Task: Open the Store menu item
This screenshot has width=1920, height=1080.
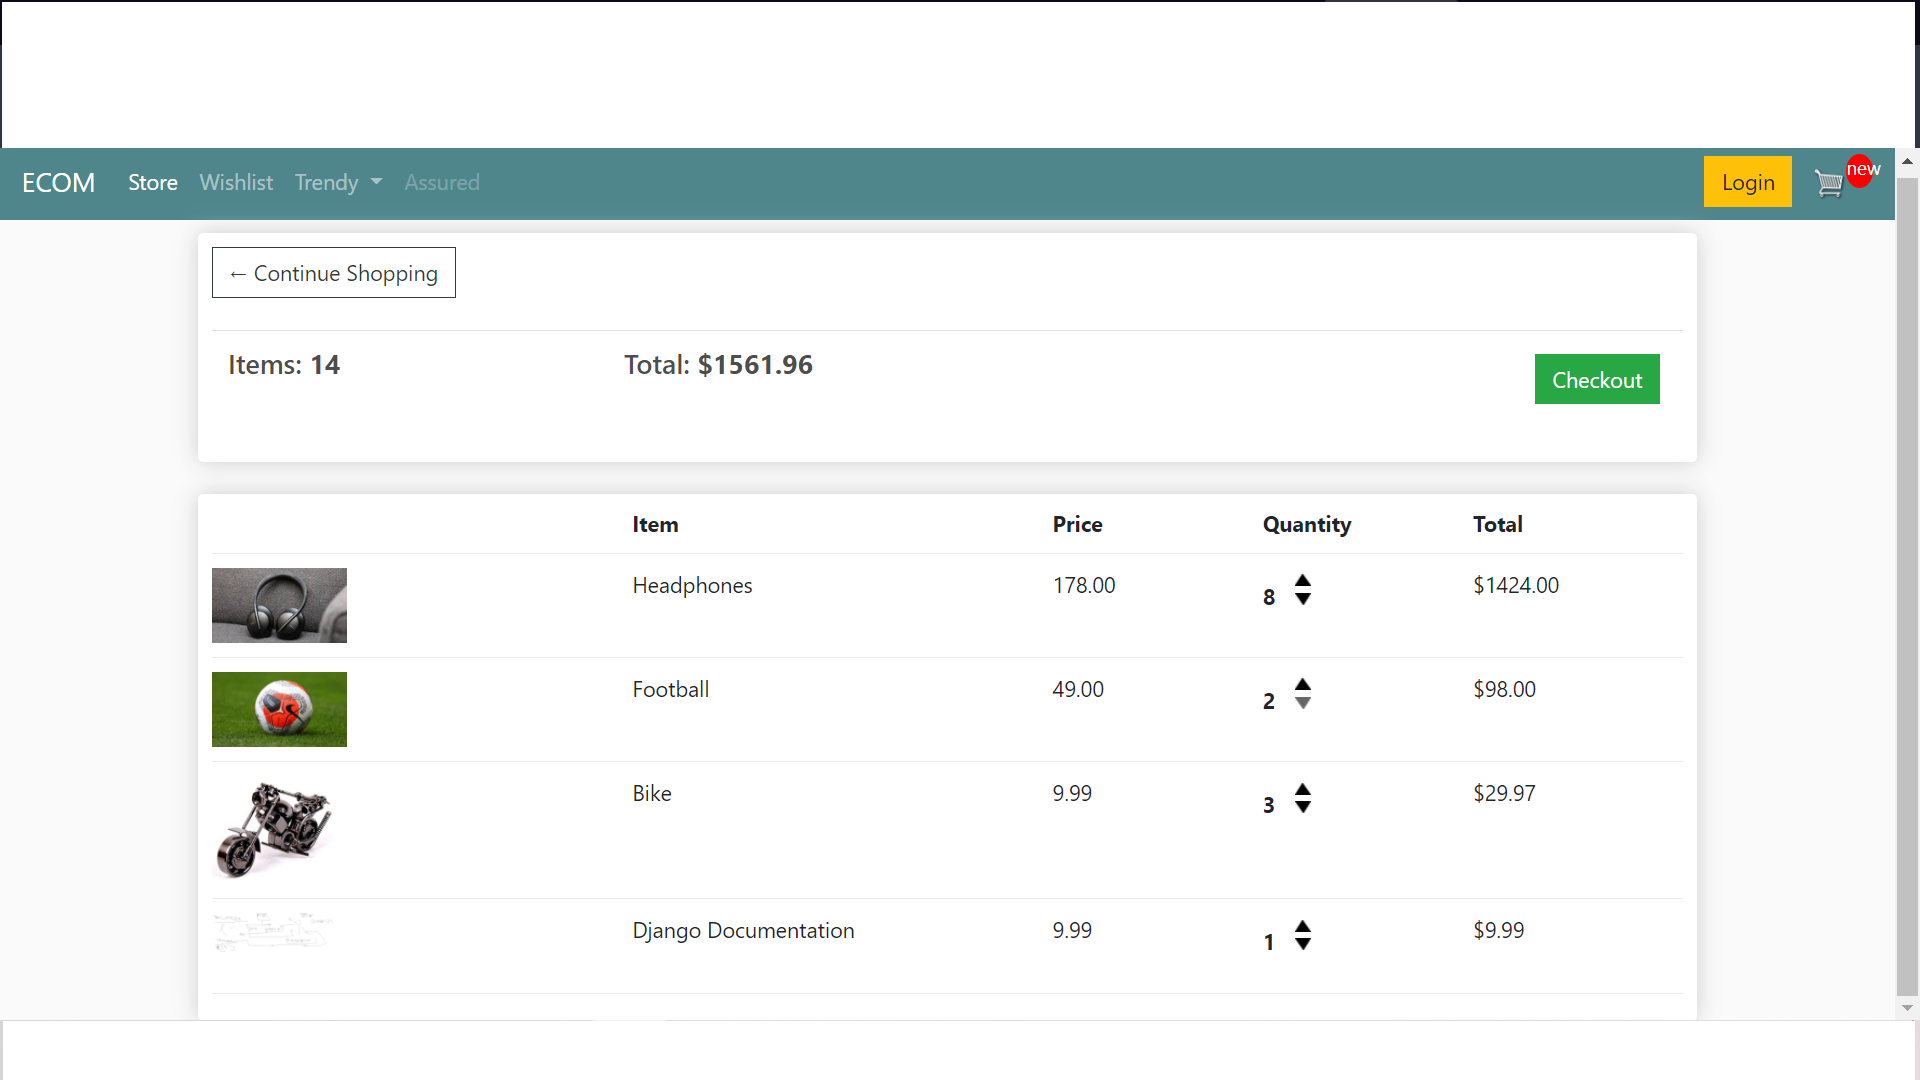Action: pos(152,182)
